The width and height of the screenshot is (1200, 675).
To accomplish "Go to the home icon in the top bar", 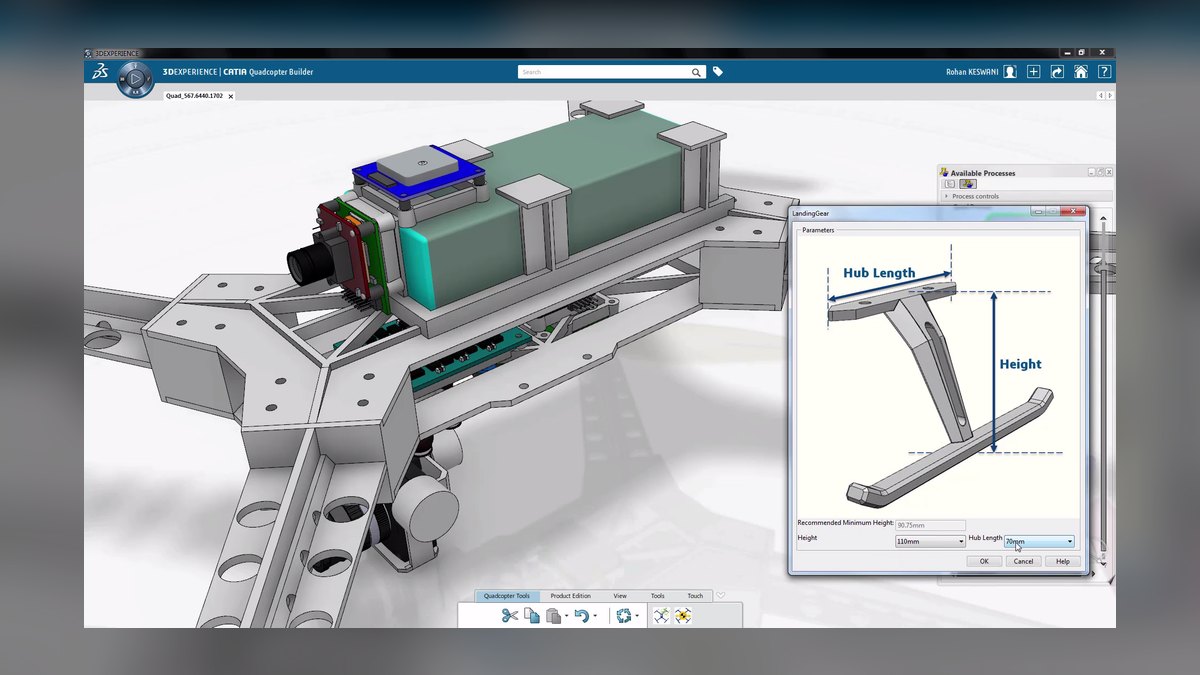I will (1081, 72).
